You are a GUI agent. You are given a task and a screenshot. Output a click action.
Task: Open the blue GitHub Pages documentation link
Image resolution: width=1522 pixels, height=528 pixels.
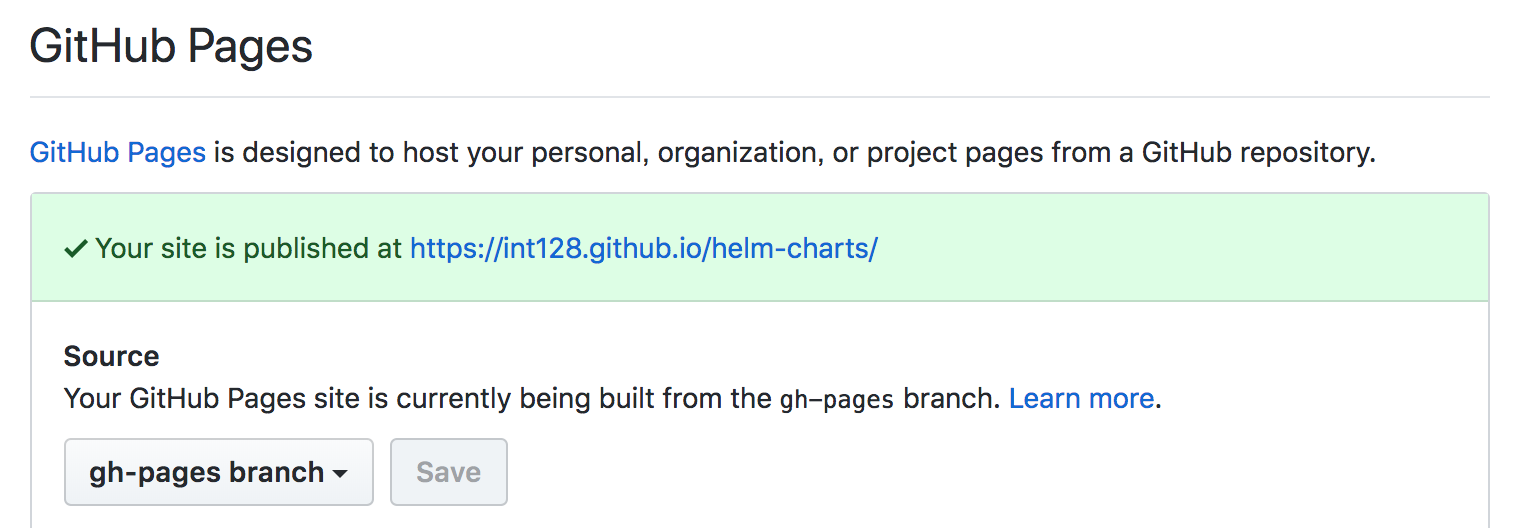click(118, 153)
